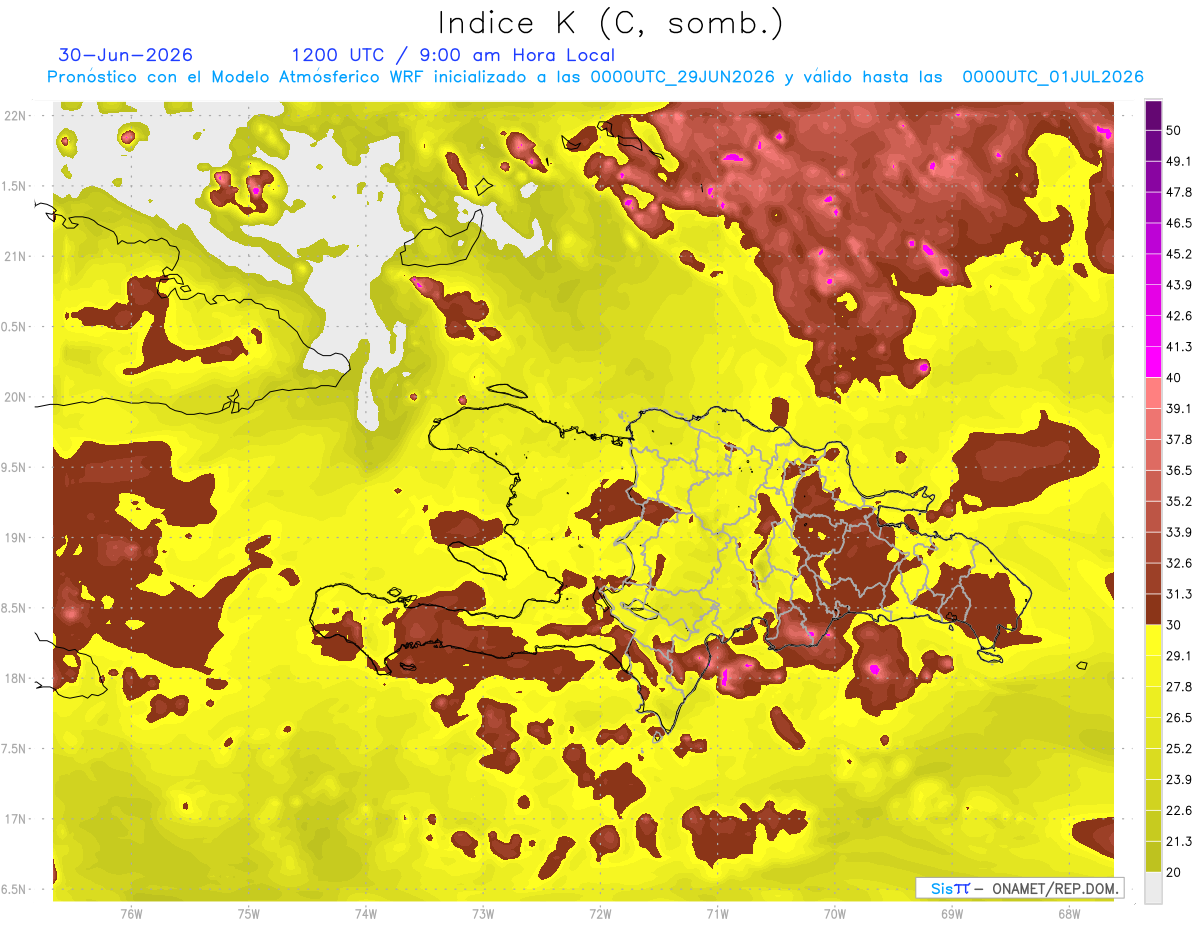Screen dimensions: 1200x927
Task: Select the date text "30-Jun-2026"
Action: [x=126, y=55]
